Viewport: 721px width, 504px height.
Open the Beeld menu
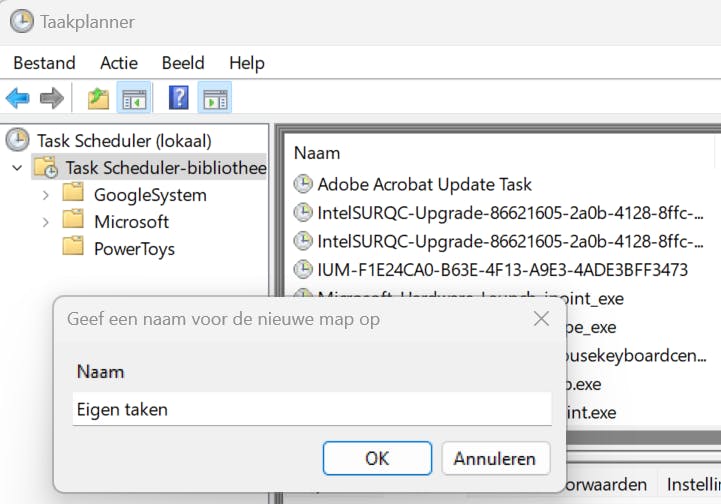point(183,63)
